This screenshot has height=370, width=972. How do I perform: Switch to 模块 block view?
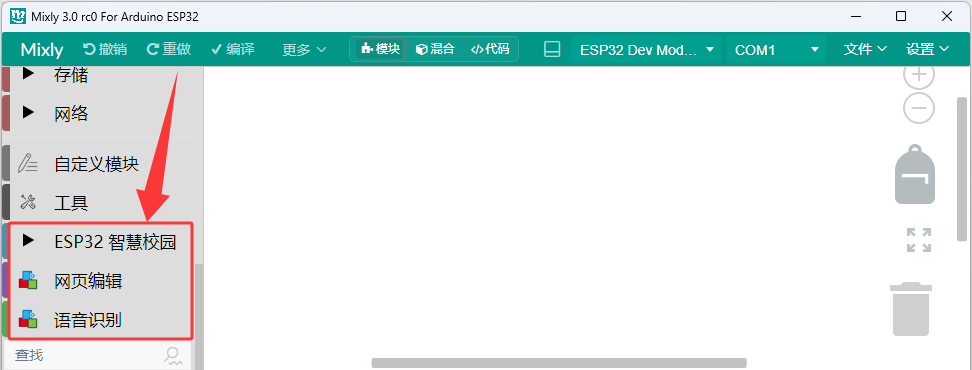tap(380, 49)
